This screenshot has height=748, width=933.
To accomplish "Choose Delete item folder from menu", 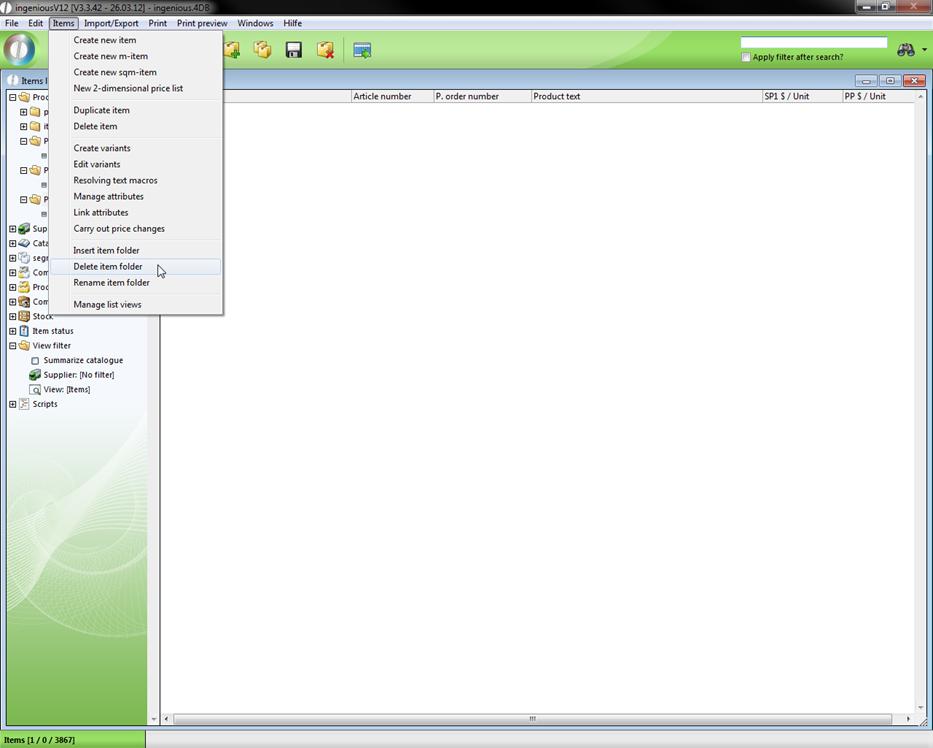I will (x=108, y=267).
